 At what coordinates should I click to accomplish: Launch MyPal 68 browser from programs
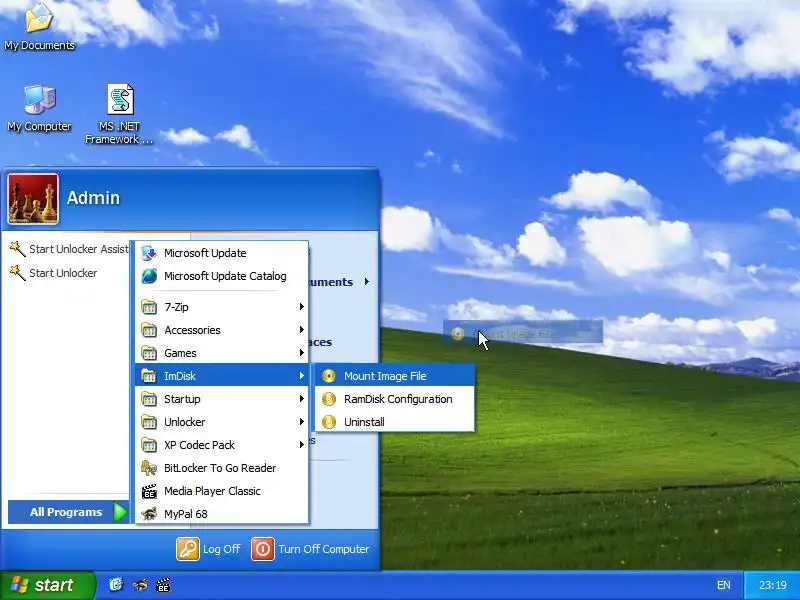[x=221, y=513]
